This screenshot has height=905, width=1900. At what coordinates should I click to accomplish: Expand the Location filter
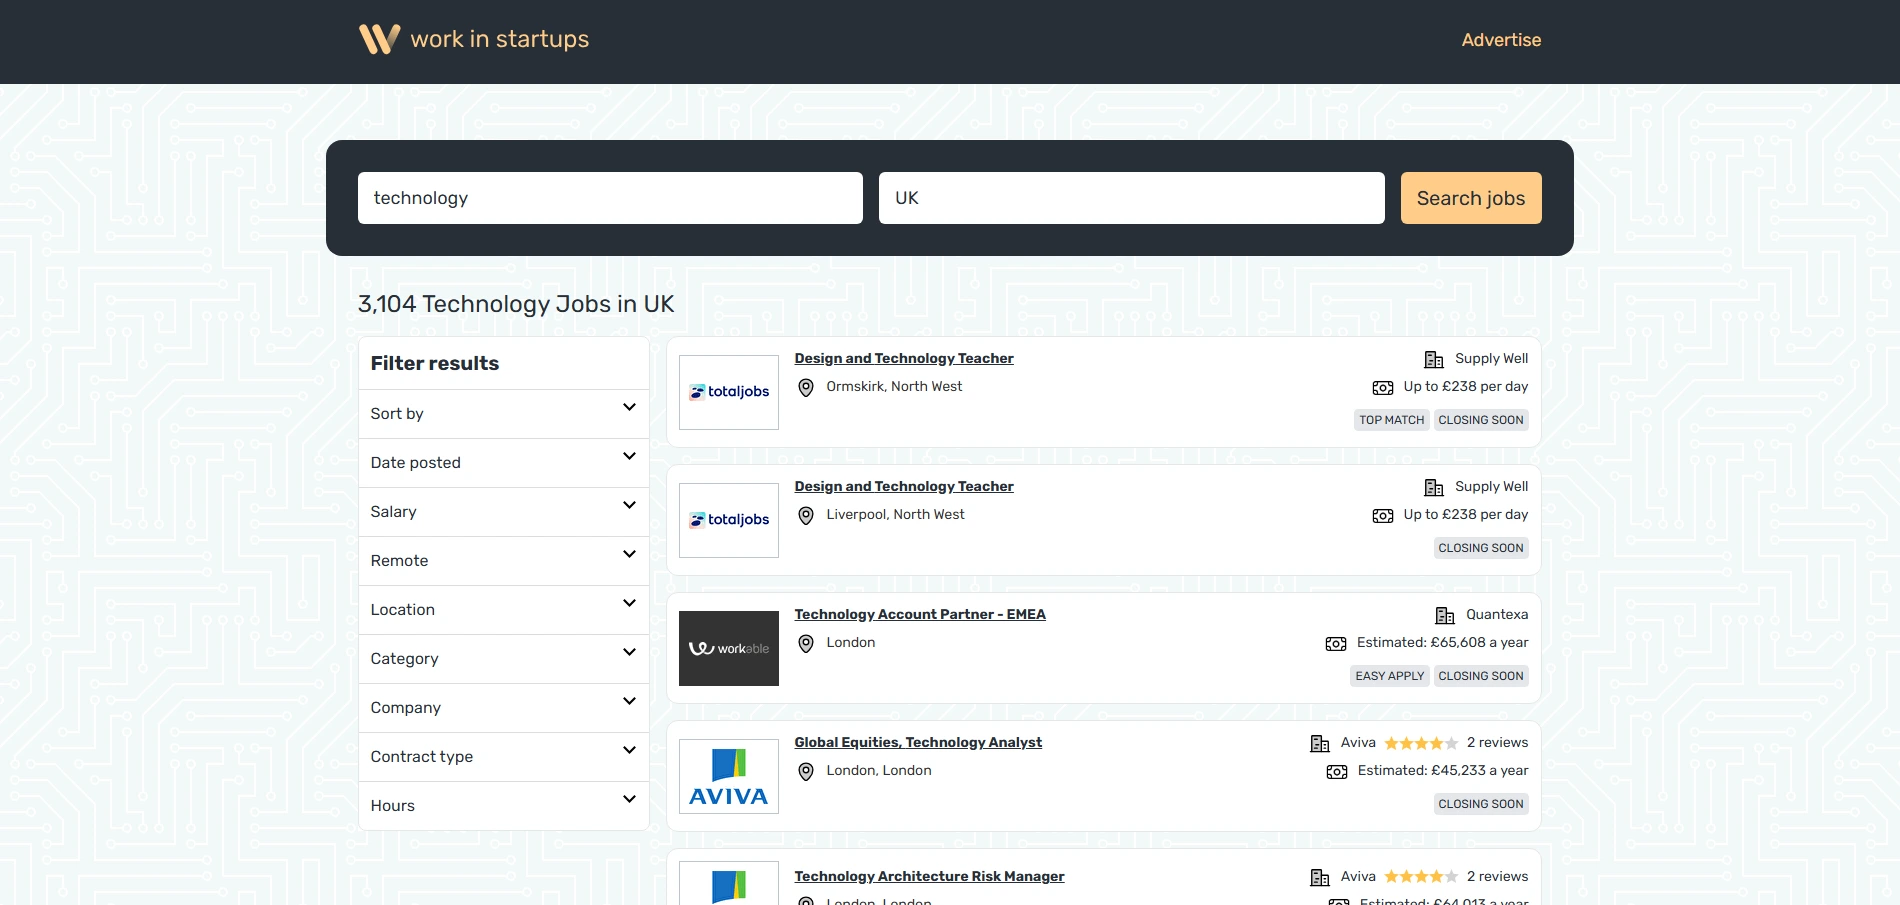504,610
